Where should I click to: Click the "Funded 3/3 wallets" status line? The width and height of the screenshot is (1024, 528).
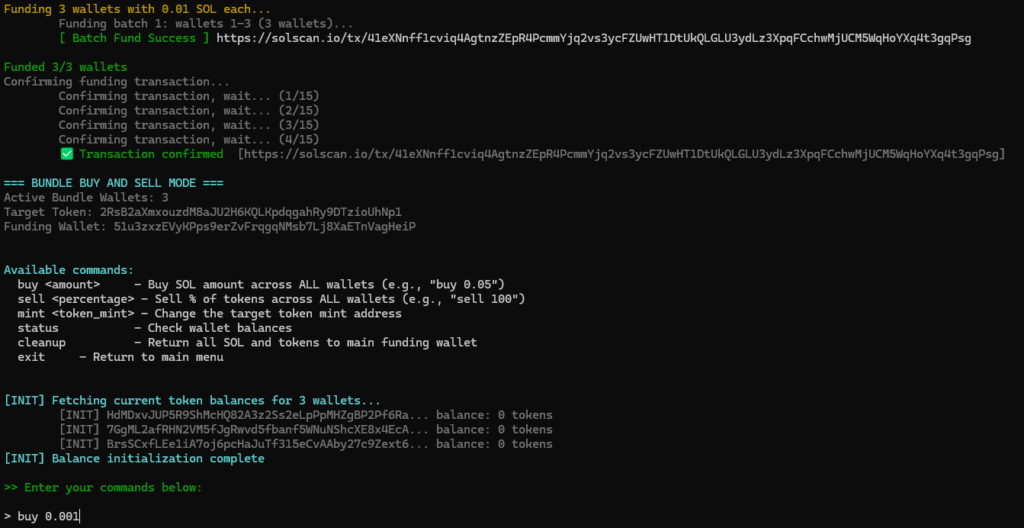(66, 67)
